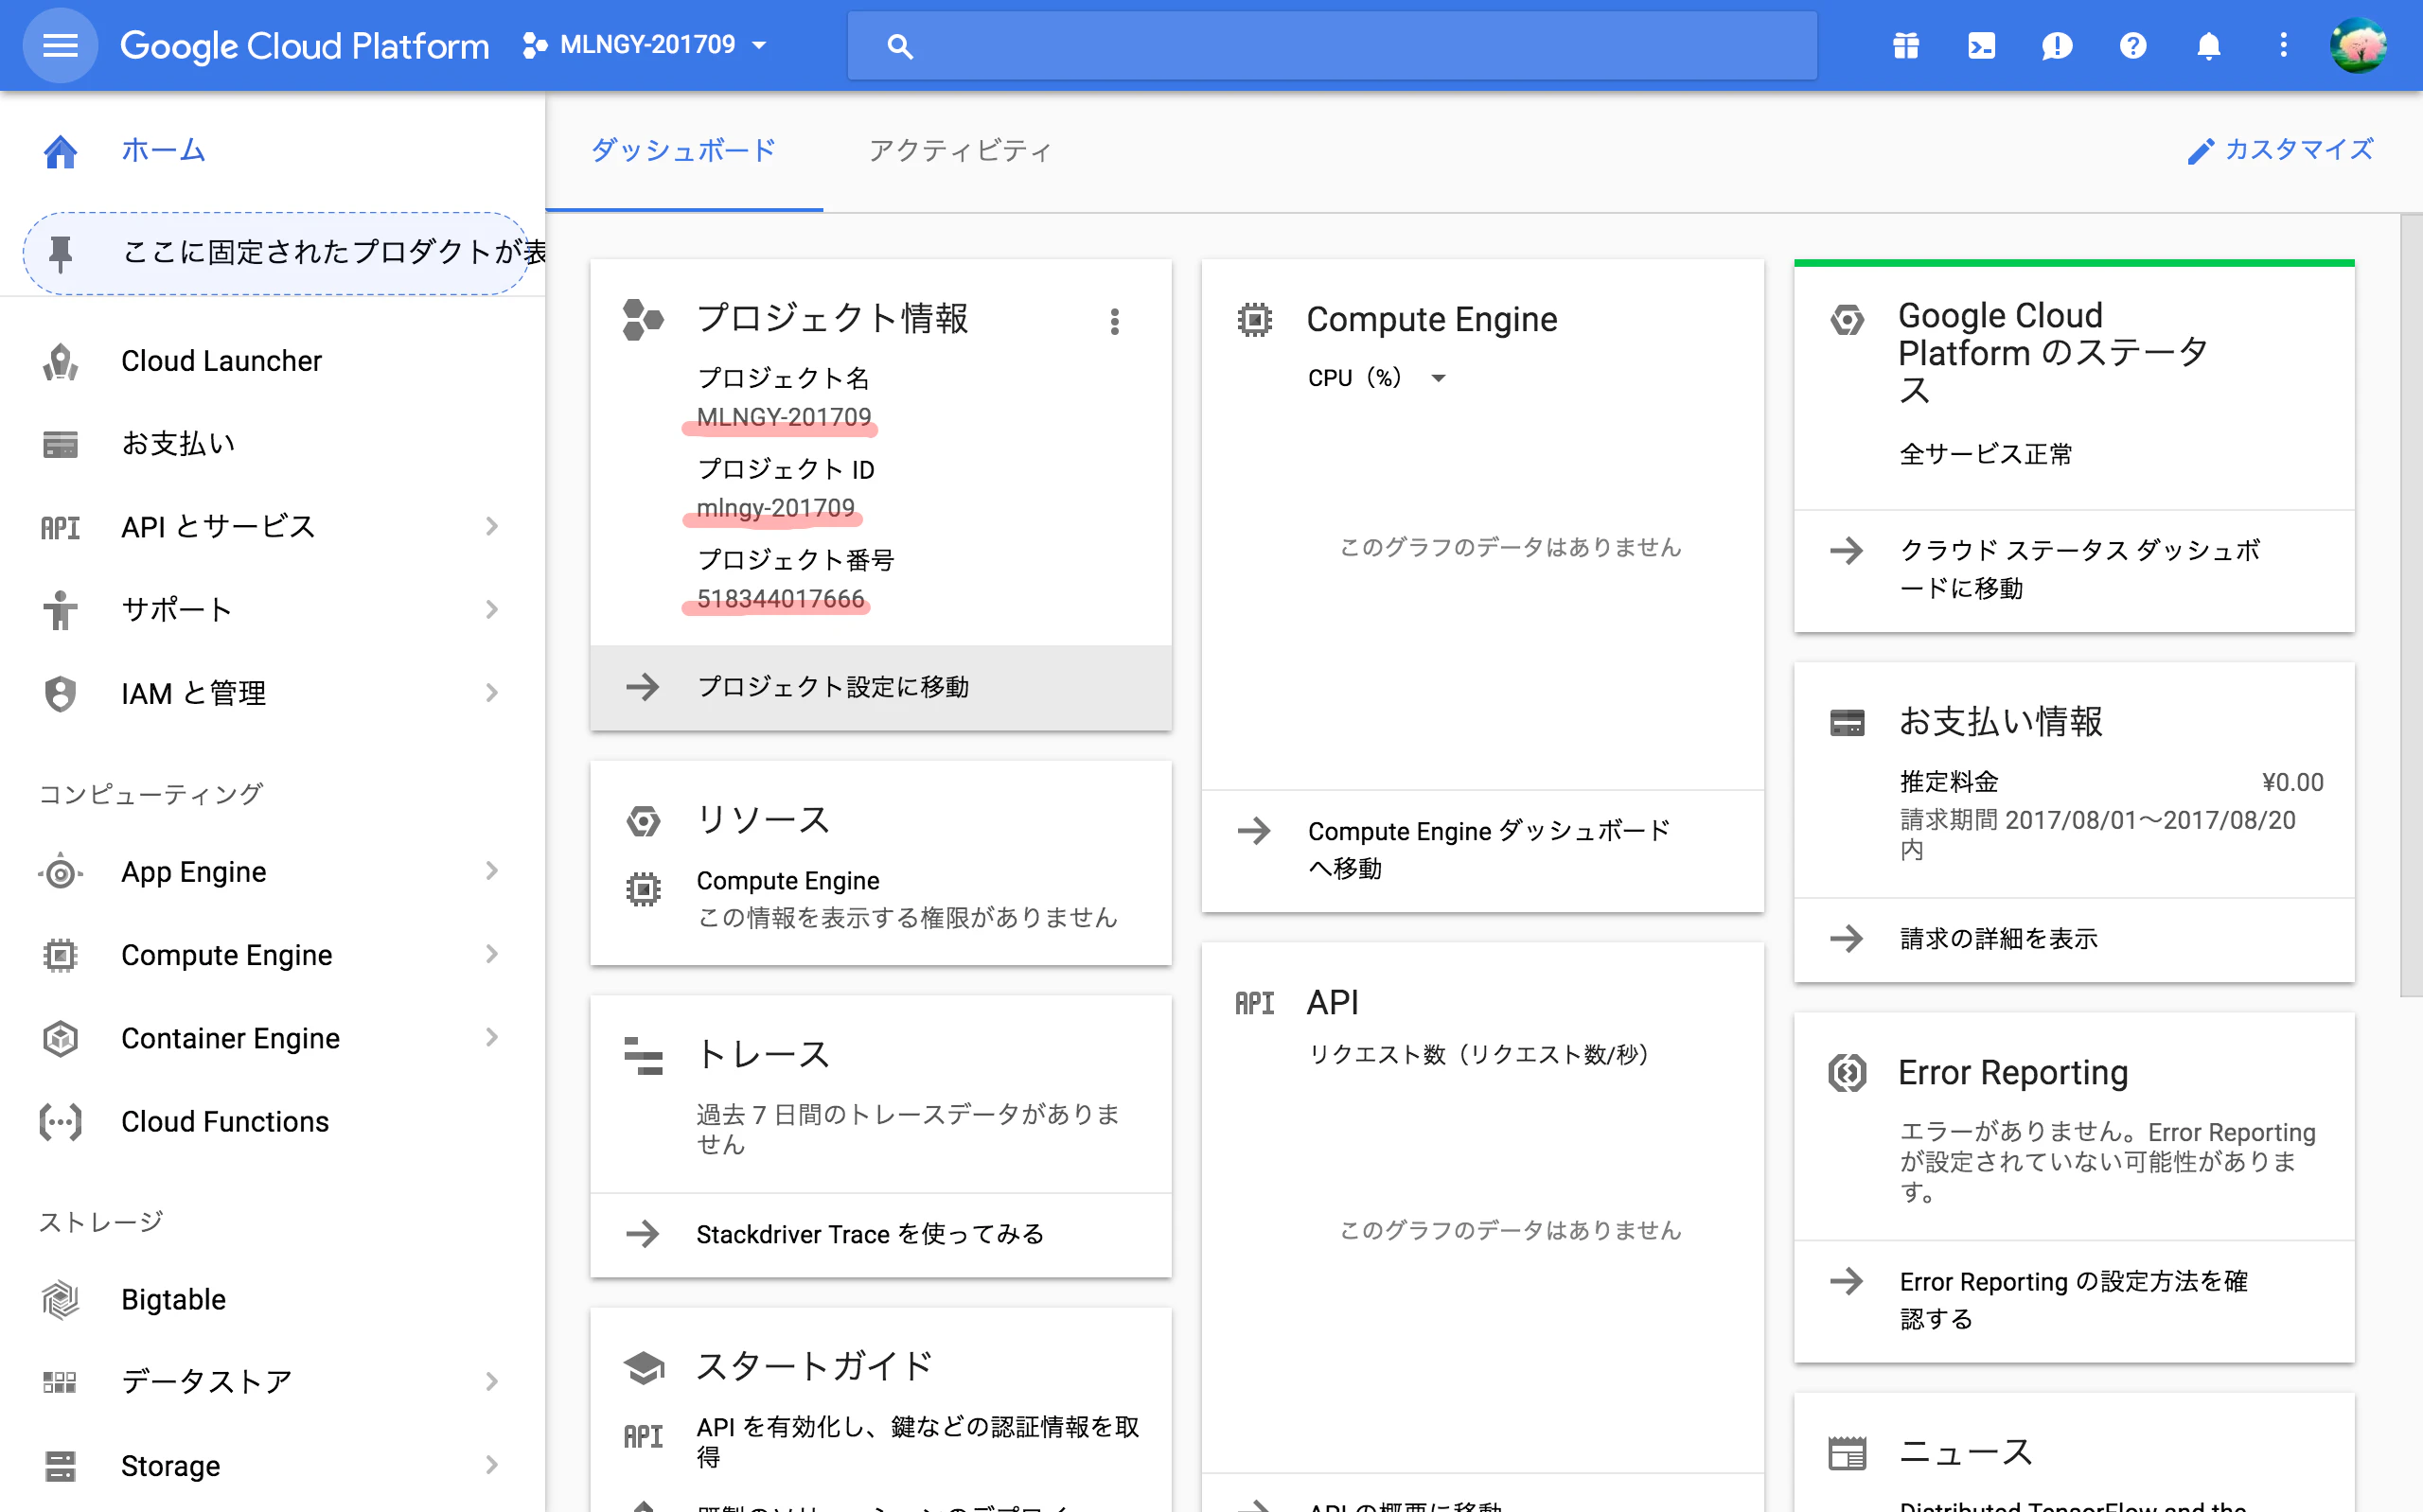Image resolution: width=2423 pixels, height=1512 pixels.
Task: Open Cloud Launcher from the sidebar
Action: [221, 360]
